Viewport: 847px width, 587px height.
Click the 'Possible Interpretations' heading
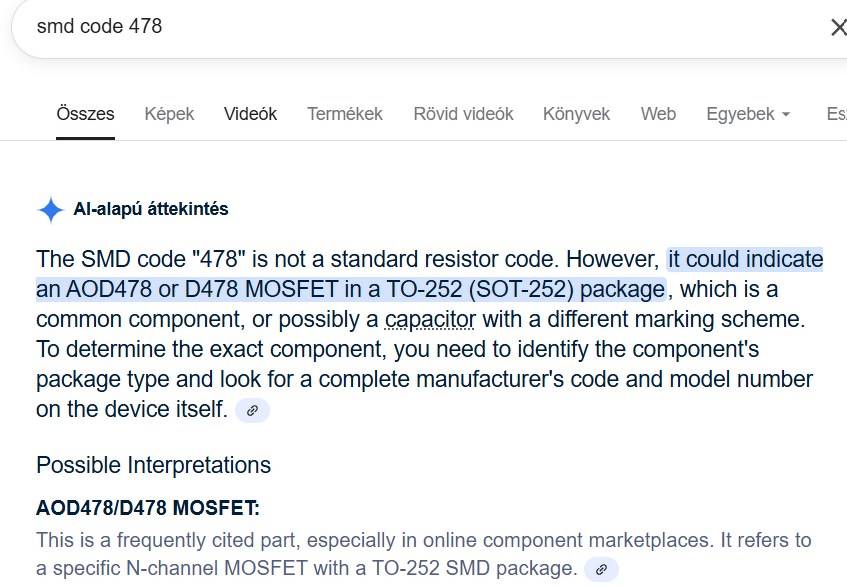pyautogui.click(x=153, y=465)
